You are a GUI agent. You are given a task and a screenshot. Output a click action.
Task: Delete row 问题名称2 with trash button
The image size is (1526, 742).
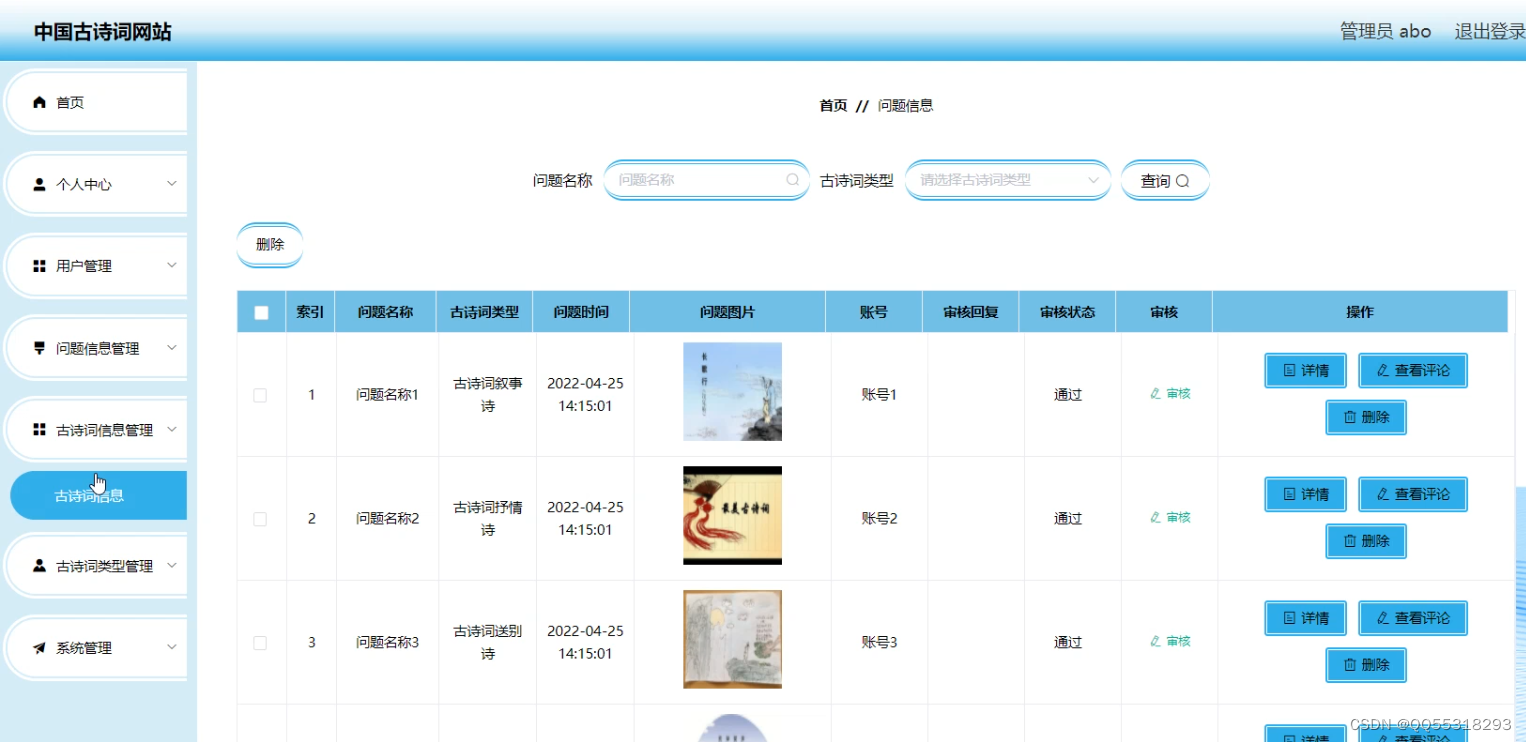tap(1366, 541)
